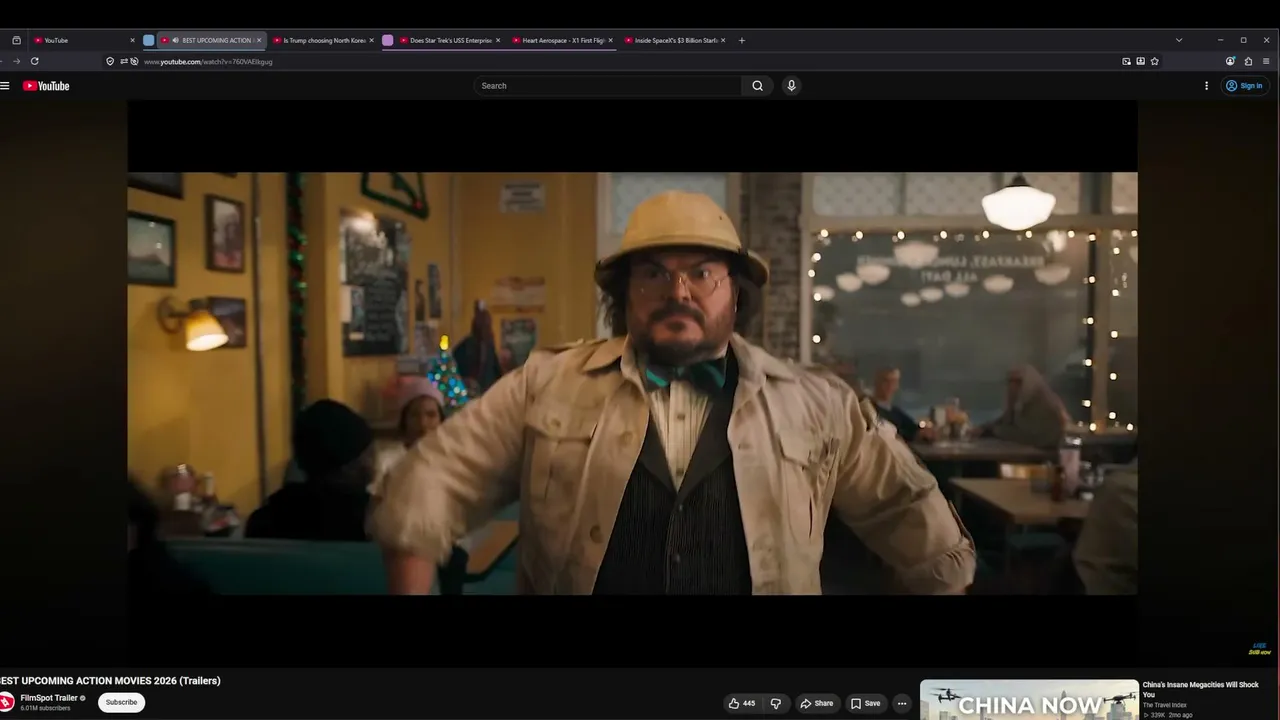The height and width of the screenshot is (720, 1280).
Task: Close the BEST UPCOMING ACTION tab
Action: (x=258, y=40)
